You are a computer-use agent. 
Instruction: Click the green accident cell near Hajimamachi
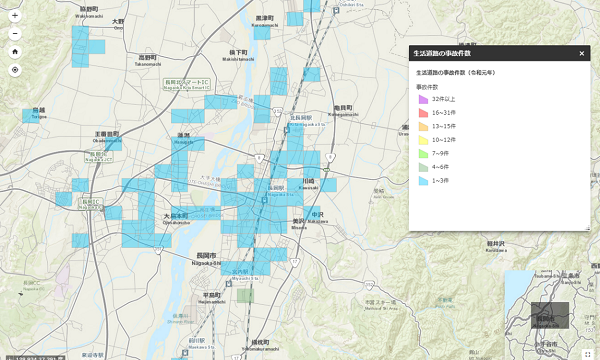(245, 296)
